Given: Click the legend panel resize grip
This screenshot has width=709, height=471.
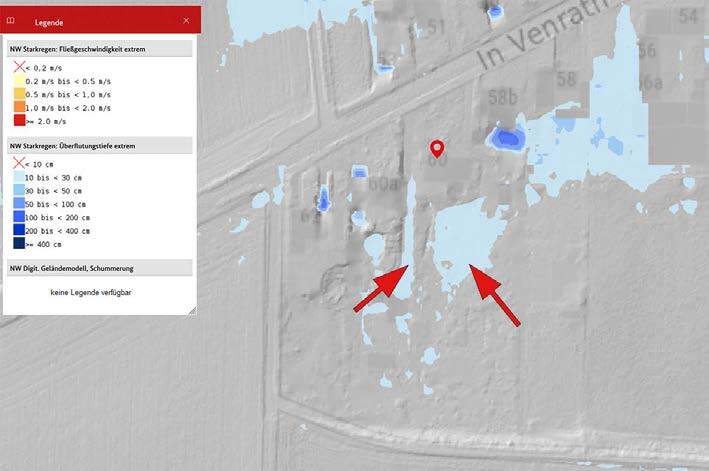Looking at the screenshot, I should 193,310.
